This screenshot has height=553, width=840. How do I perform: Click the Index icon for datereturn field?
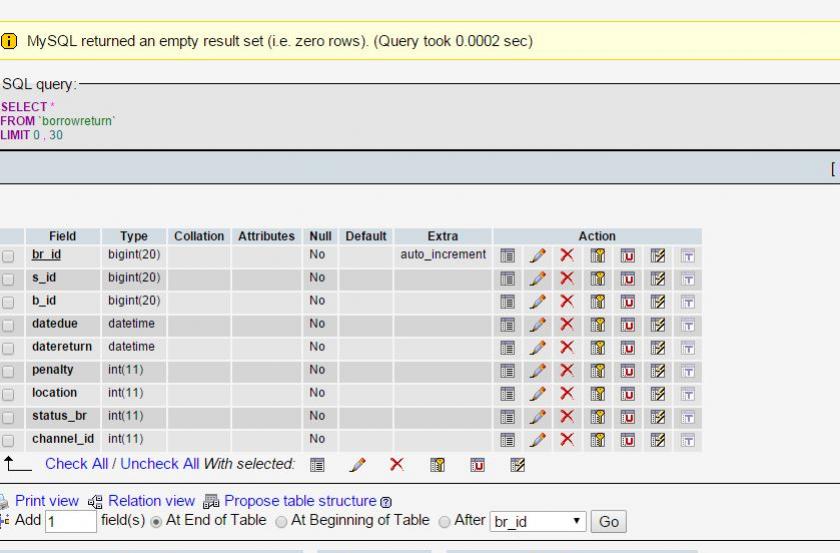coord(658,347)
